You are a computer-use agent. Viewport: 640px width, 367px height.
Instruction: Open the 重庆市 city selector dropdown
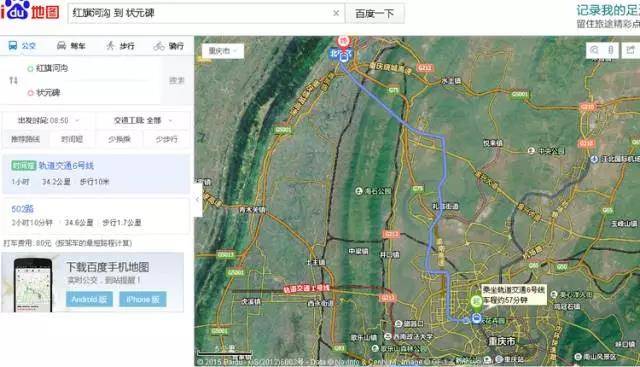pos(223,51)
